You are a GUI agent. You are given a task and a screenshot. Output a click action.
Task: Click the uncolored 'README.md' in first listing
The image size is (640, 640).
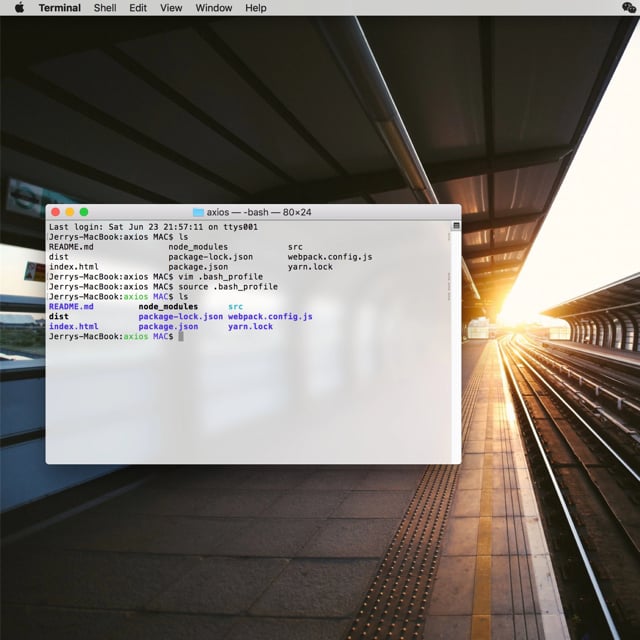point(71,247)
